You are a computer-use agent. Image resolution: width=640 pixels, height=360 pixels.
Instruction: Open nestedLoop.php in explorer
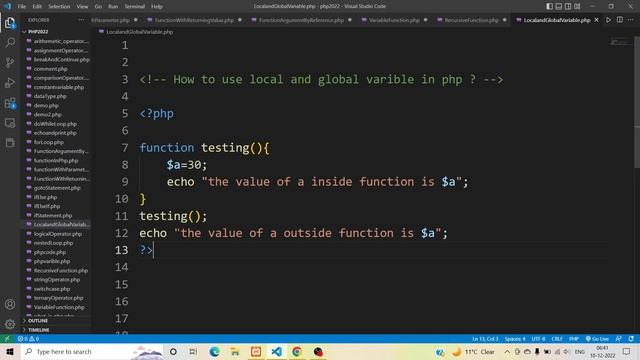53,243
